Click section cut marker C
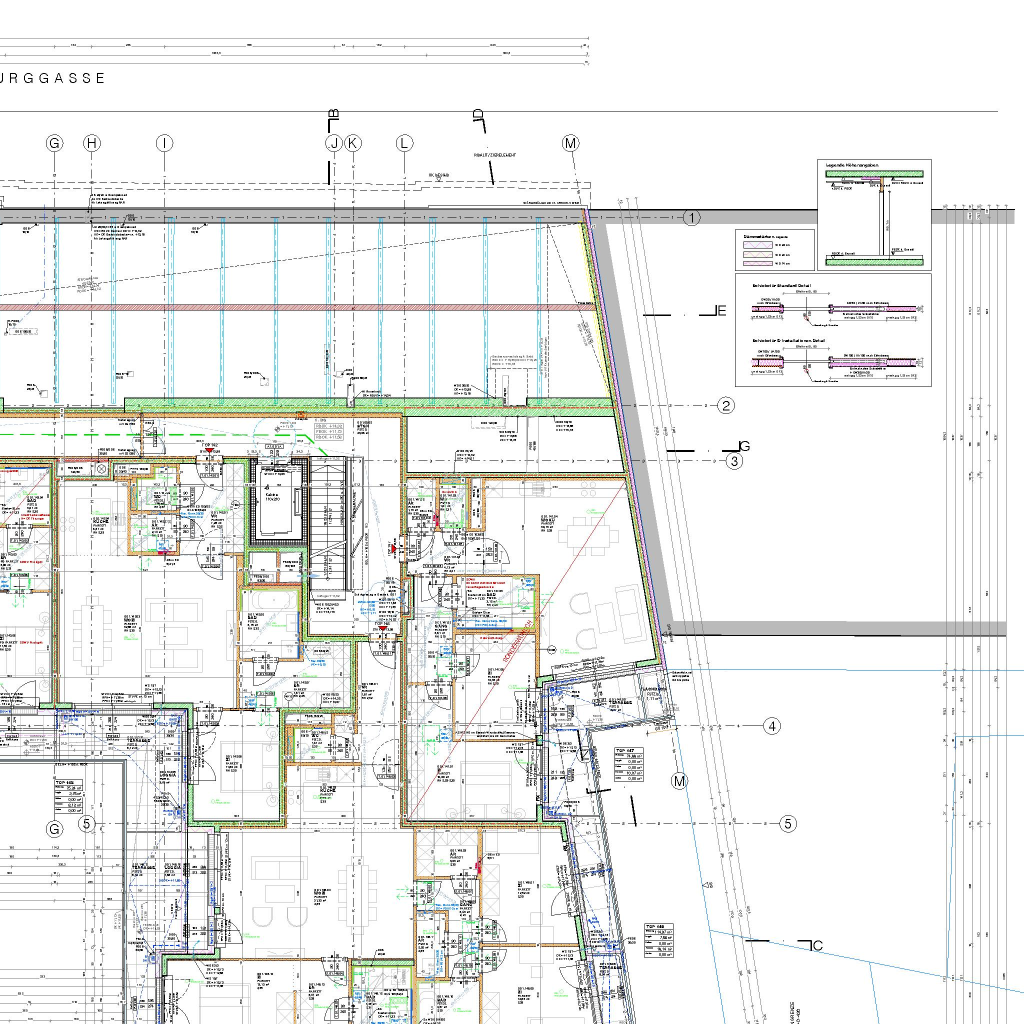The width and height of the screenshot is (1024, 1024). [815, 945]
